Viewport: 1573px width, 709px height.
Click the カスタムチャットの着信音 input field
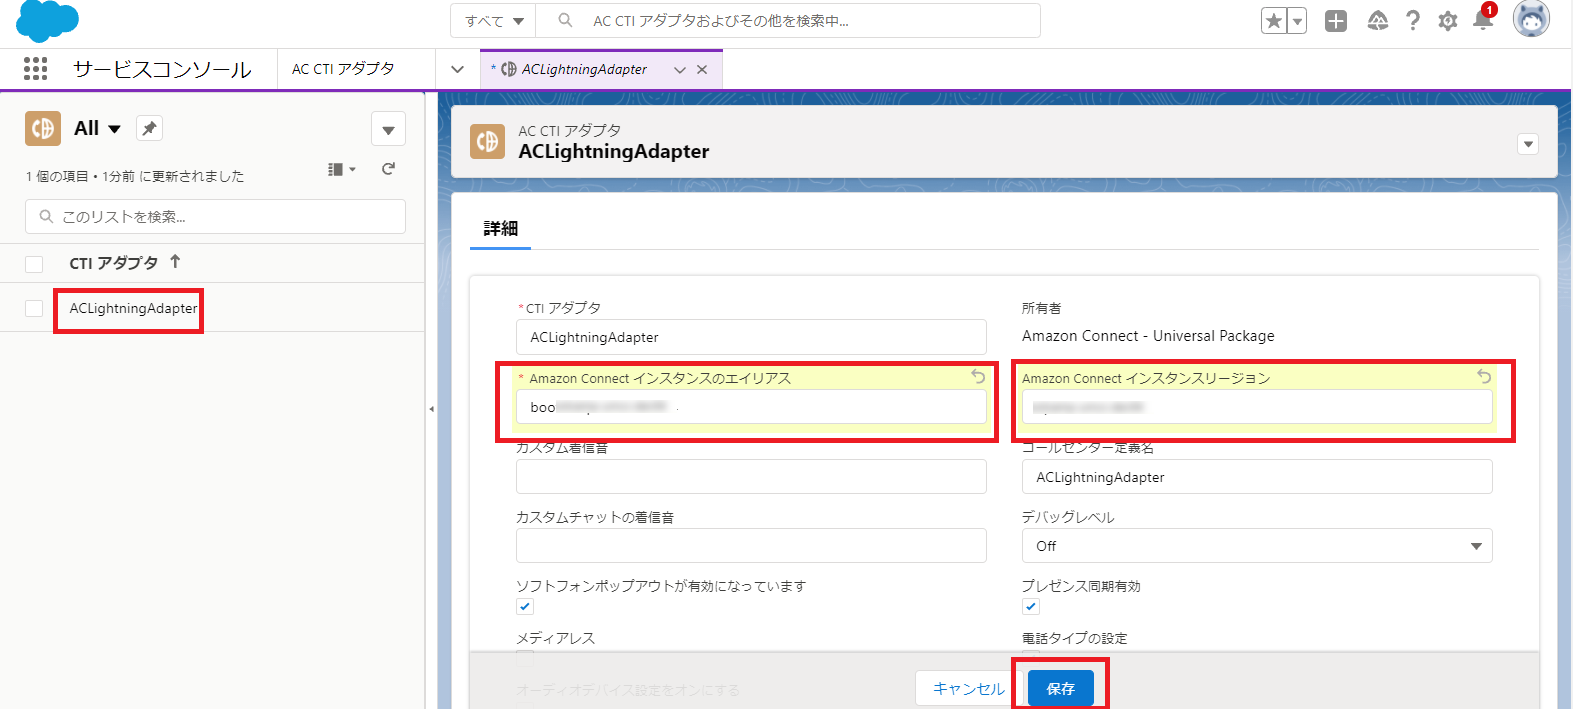coord(751,546)
